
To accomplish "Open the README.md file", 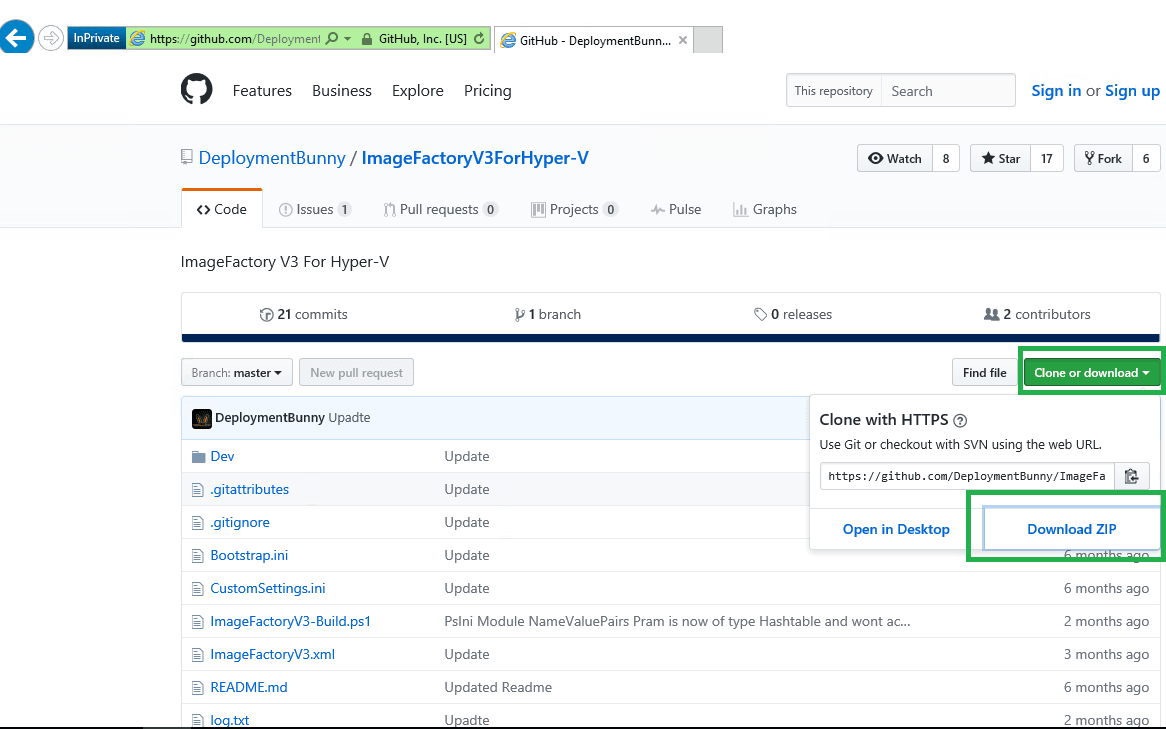I will coord(249,687).
